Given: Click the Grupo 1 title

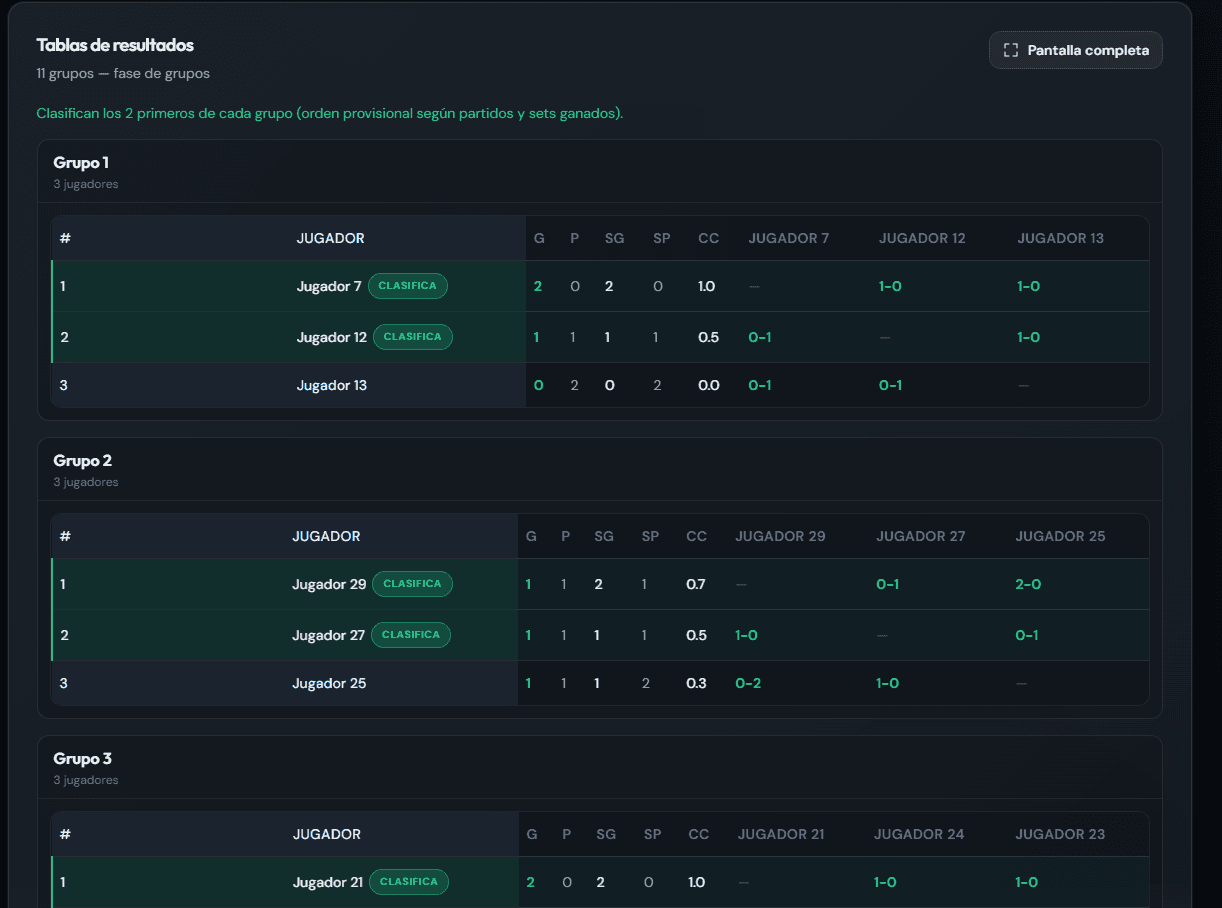Looking at the screenshot, I should 81,162.
